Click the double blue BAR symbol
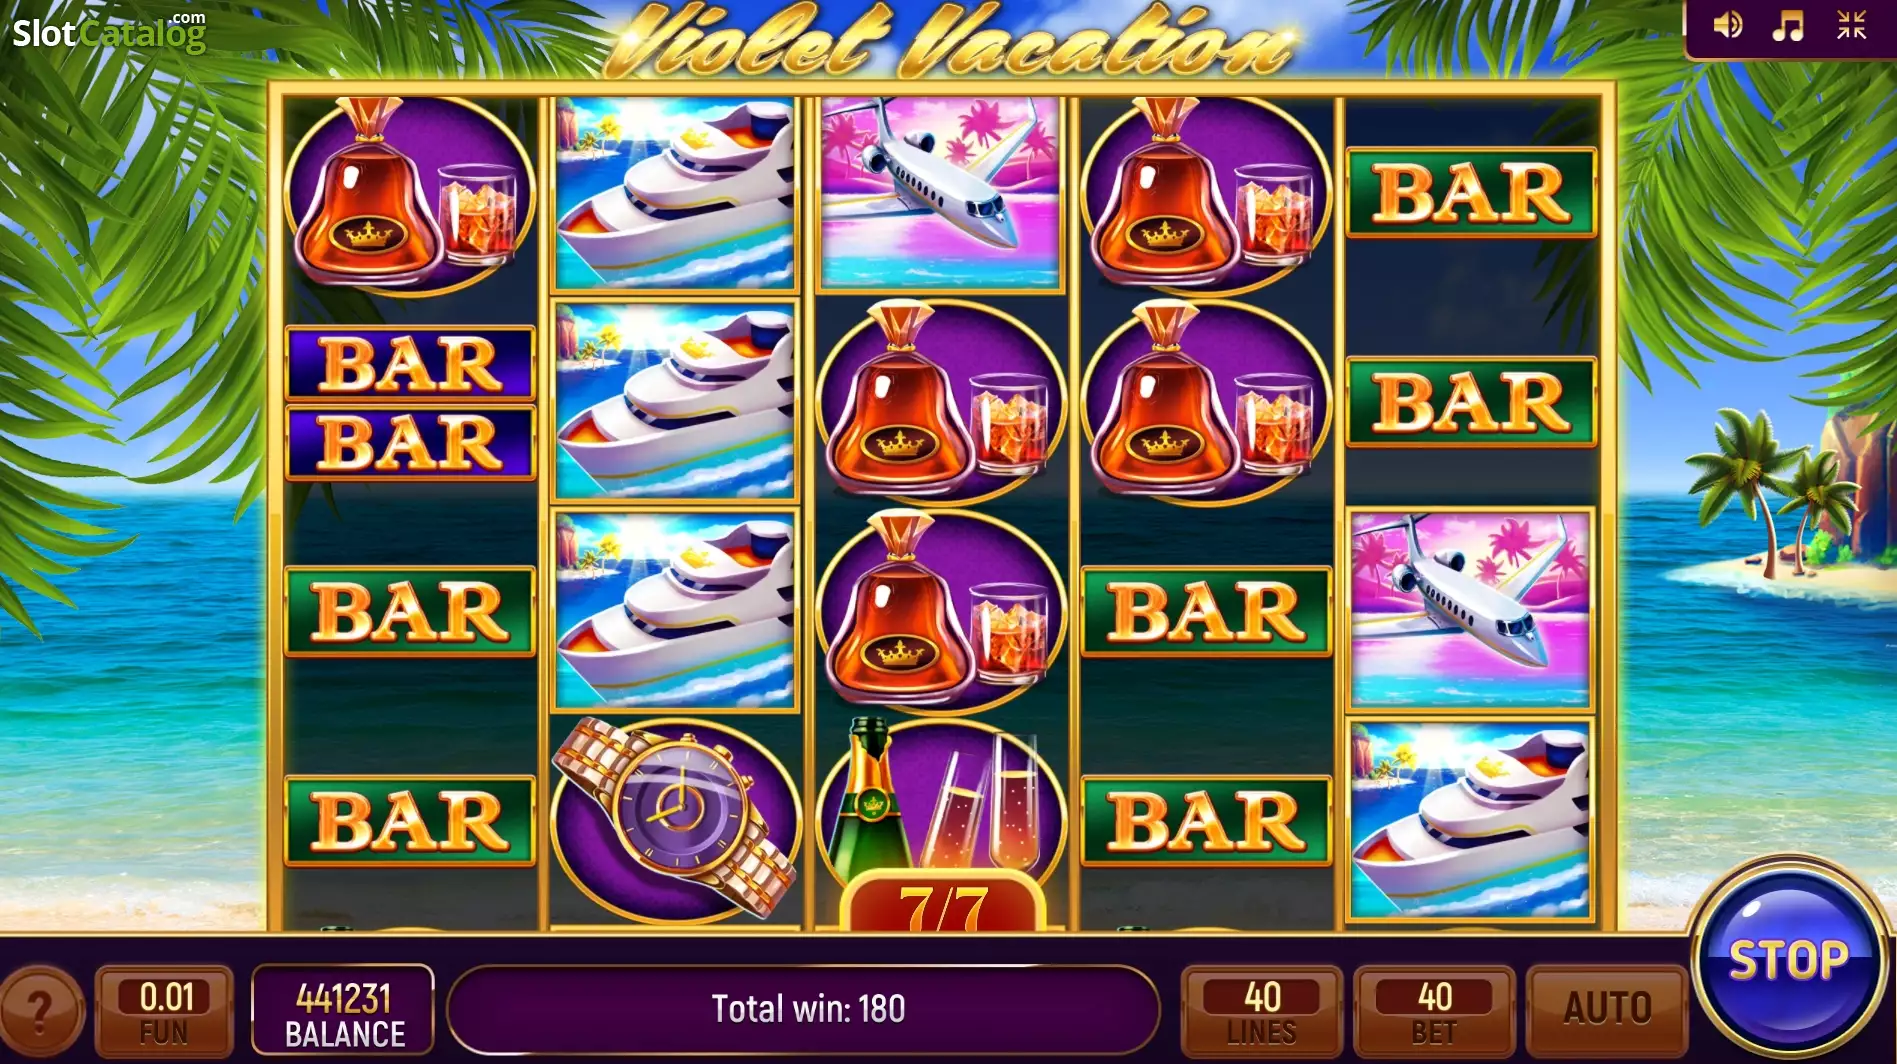This screenshot has width=1897, height=1064. (x=411, y=402)
